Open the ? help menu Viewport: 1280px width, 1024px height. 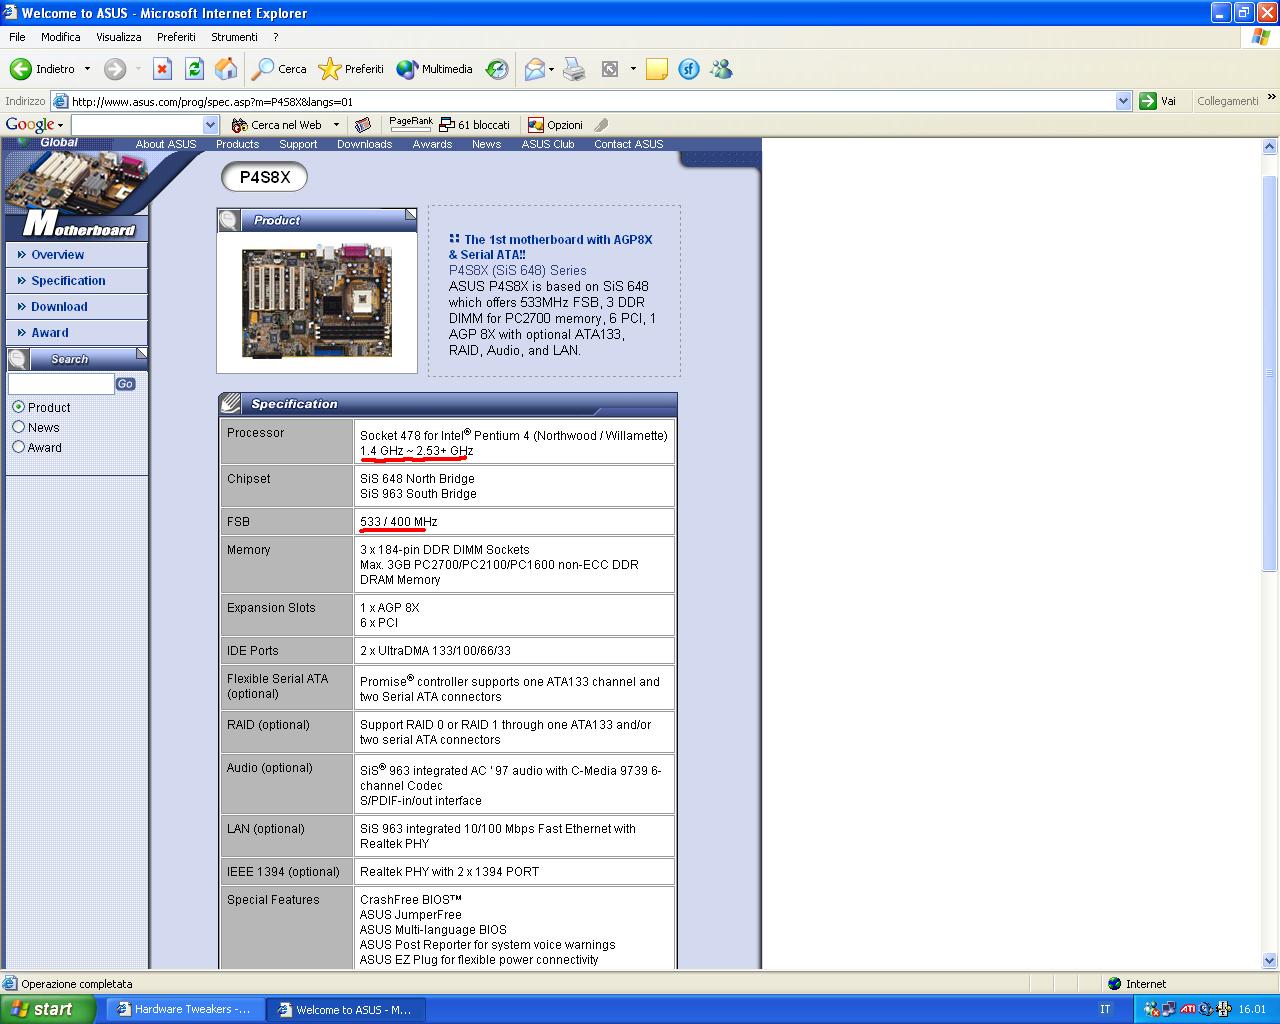tap(275, 37)
